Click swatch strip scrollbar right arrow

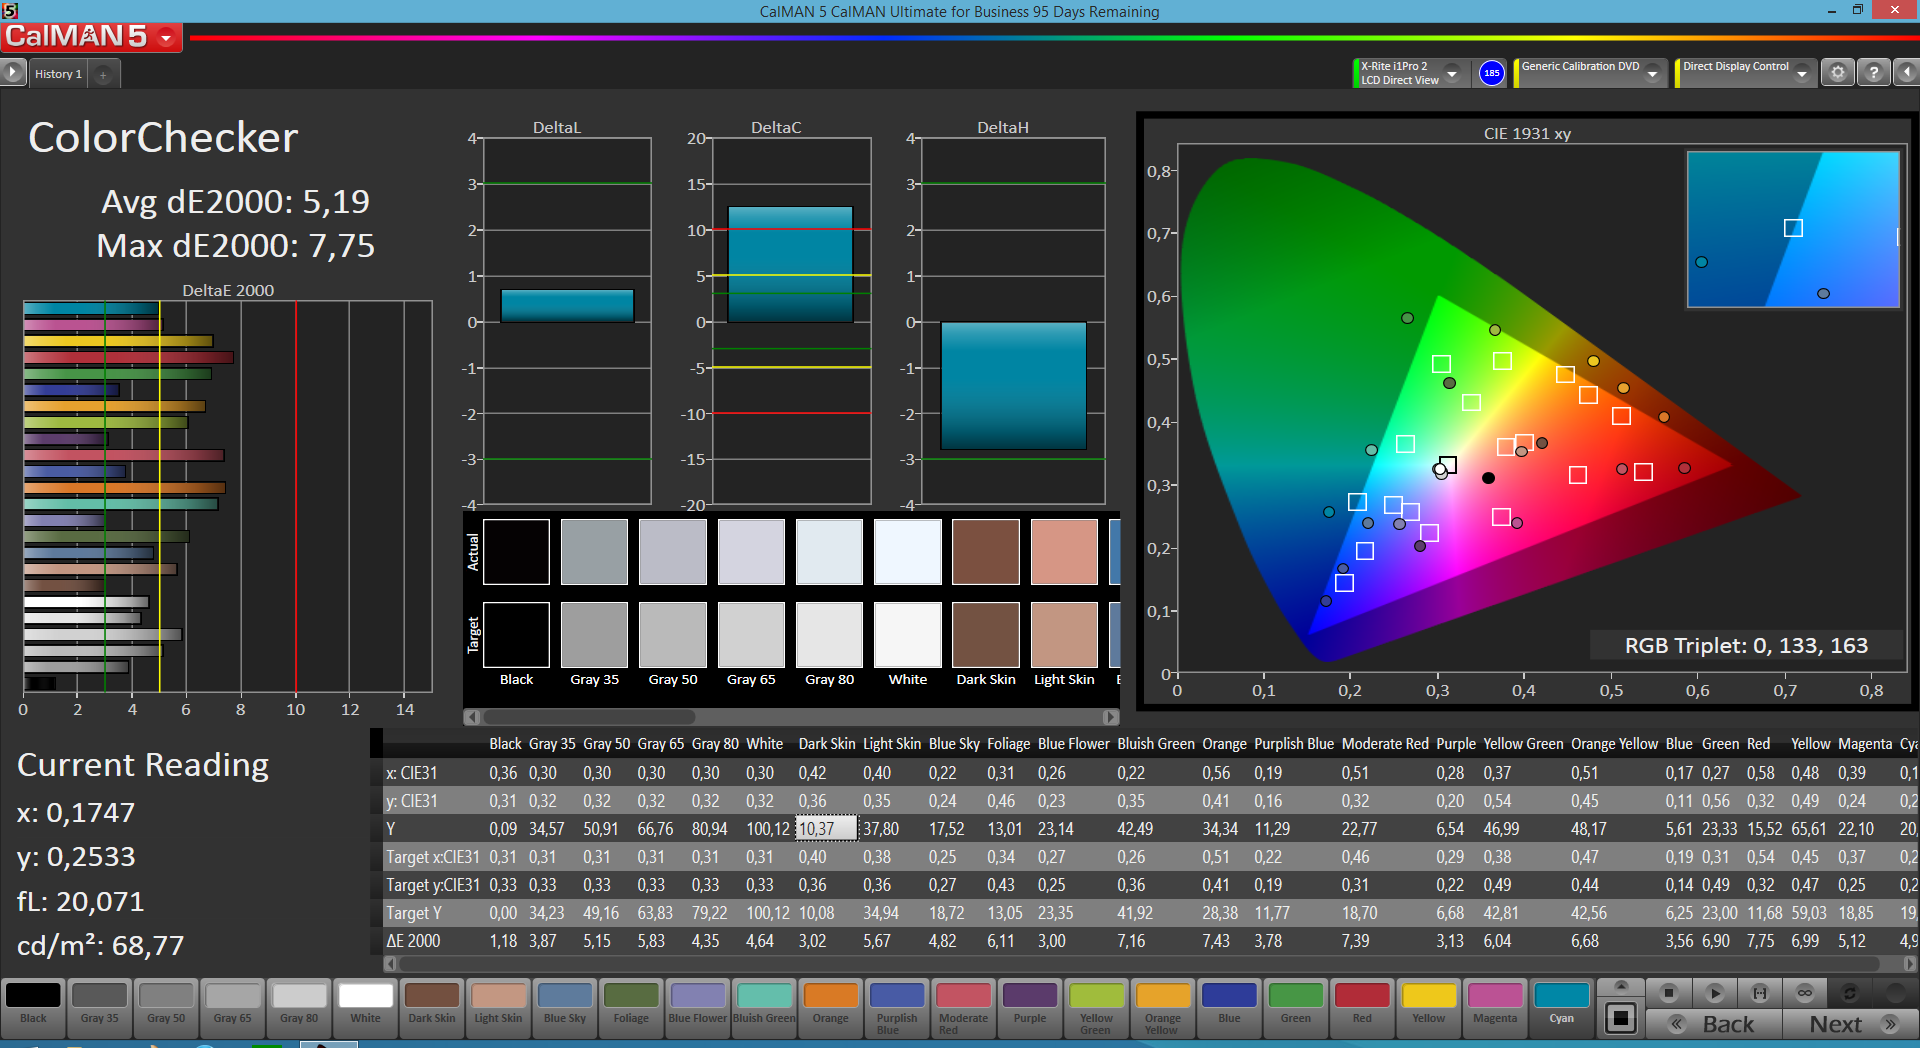(1110, 717)
